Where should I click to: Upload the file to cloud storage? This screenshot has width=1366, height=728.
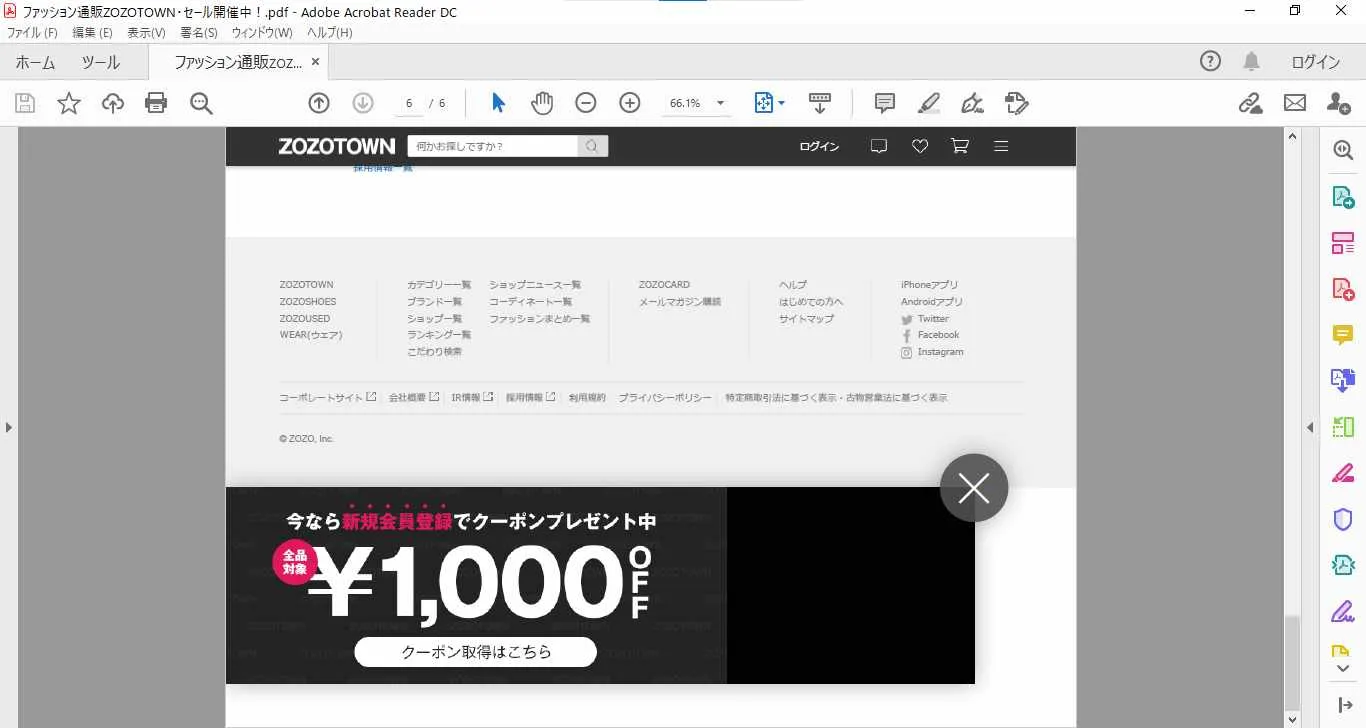tap(113, 103)
